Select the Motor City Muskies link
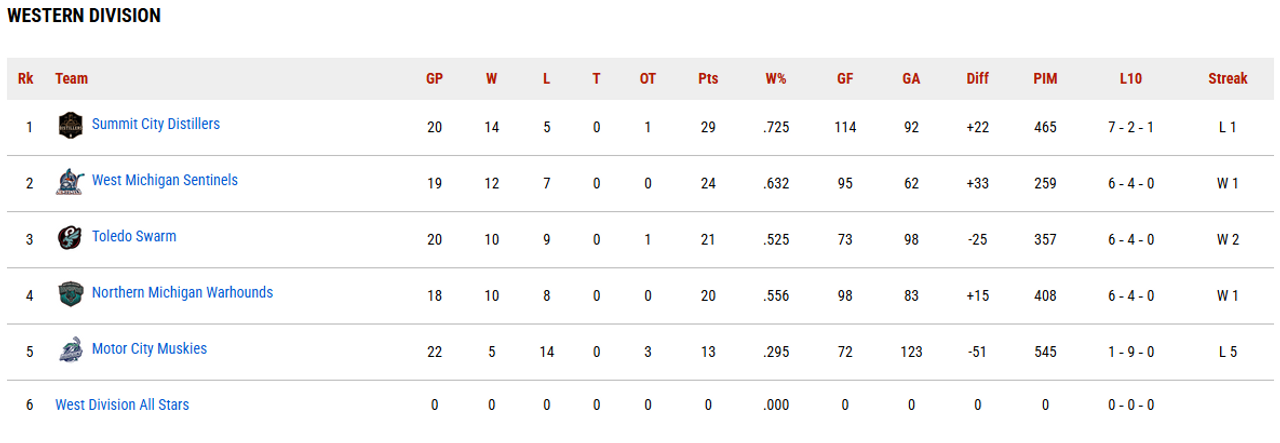The height and width of the screenshot is (443, 1280). click(x=149, y=348)
